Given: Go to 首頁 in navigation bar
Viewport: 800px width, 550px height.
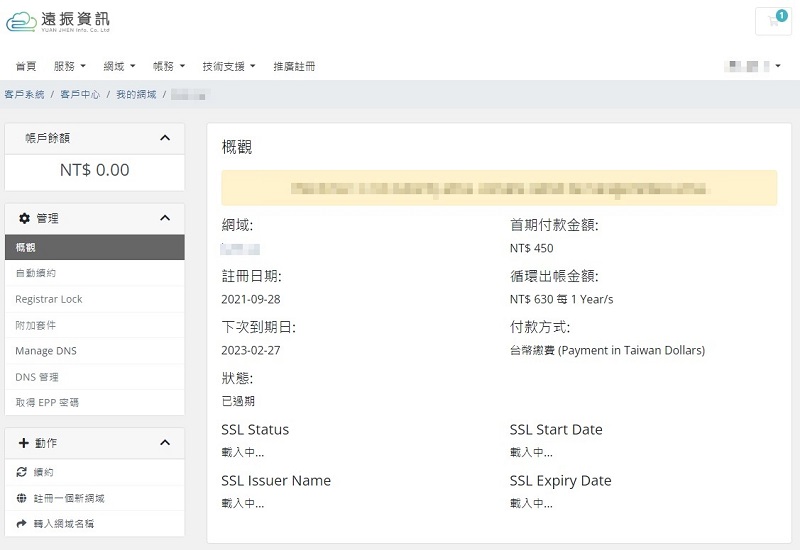Looking at the screenshot, I should tap(26, 66).
